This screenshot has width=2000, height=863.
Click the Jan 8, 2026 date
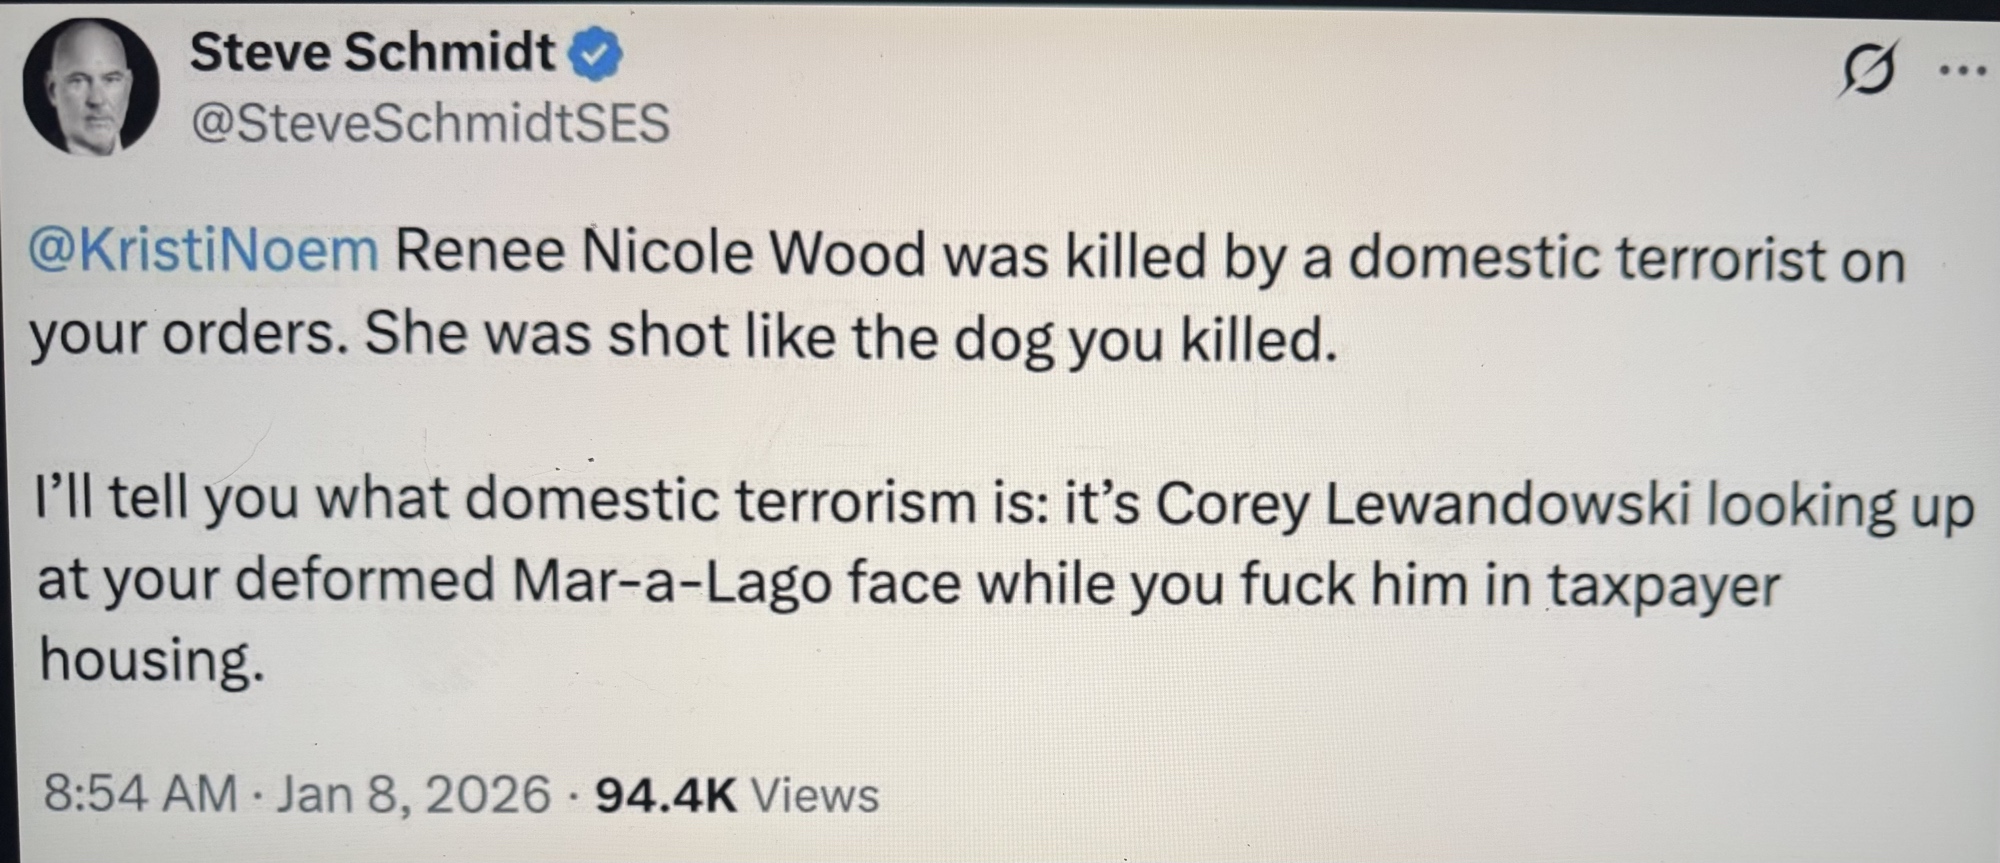pyautogui.click(x=413, y=795)
